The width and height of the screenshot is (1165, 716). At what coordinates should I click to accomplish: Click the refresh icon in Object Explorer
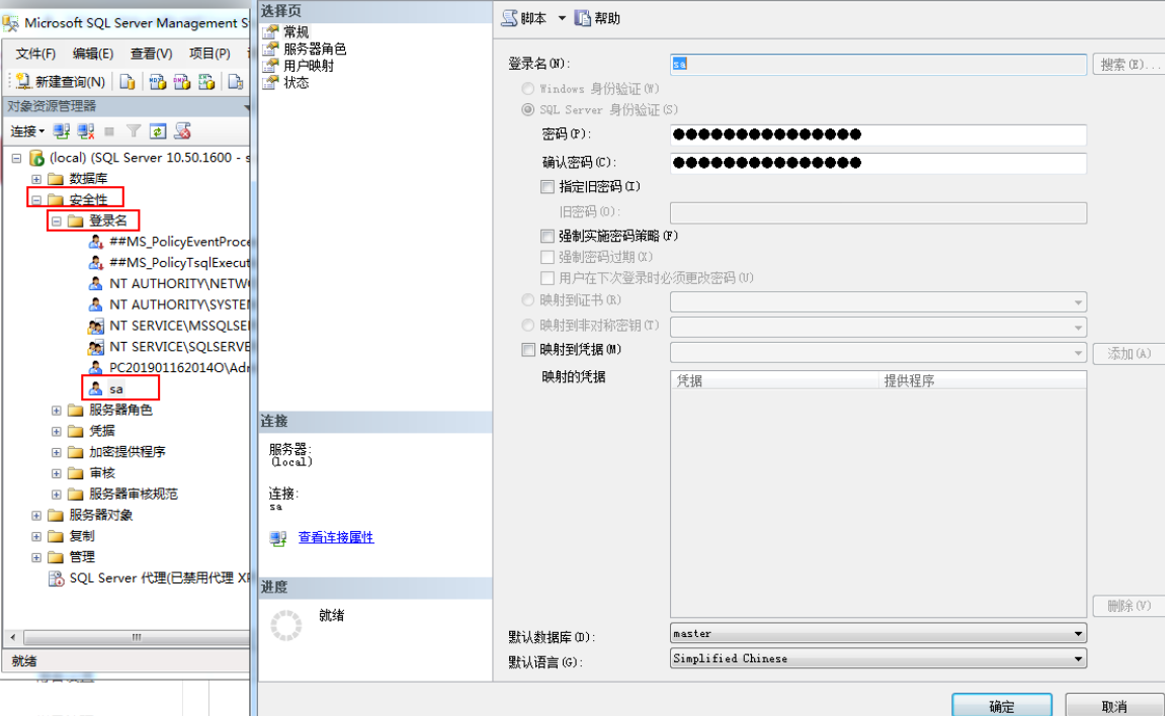click(158, 131)
